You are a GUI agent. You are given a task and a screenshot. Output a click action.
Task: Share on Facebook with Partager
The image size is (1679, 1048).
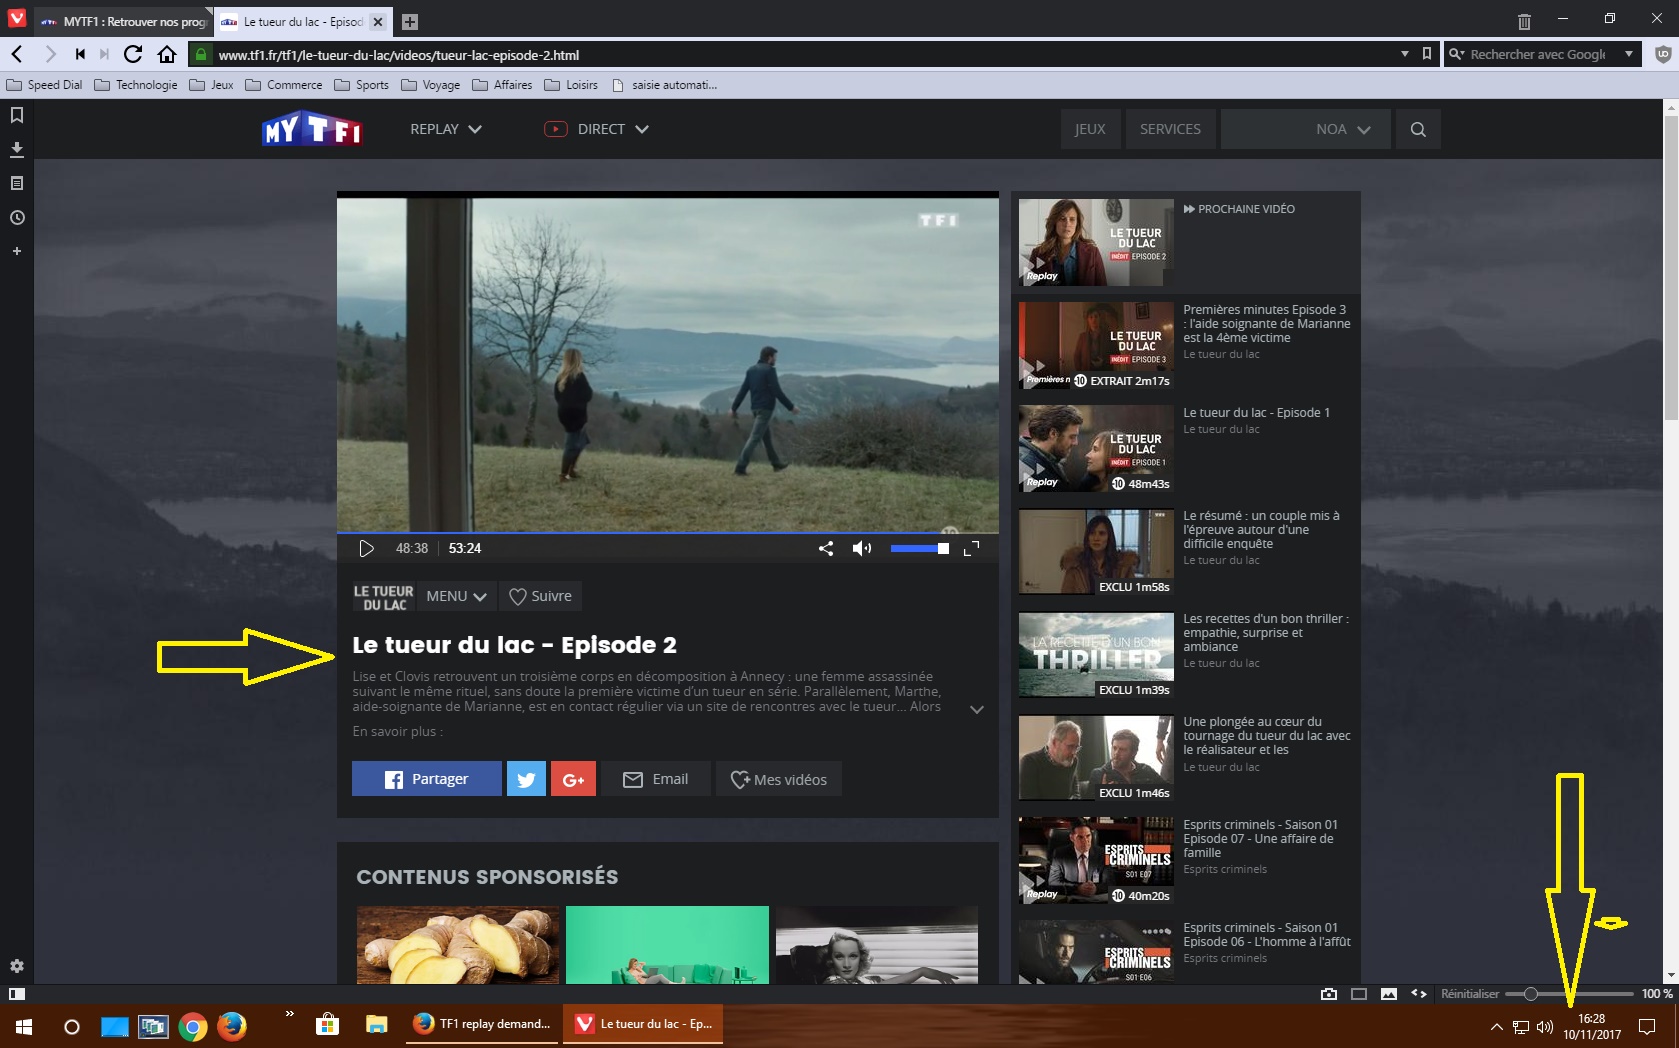427,779
